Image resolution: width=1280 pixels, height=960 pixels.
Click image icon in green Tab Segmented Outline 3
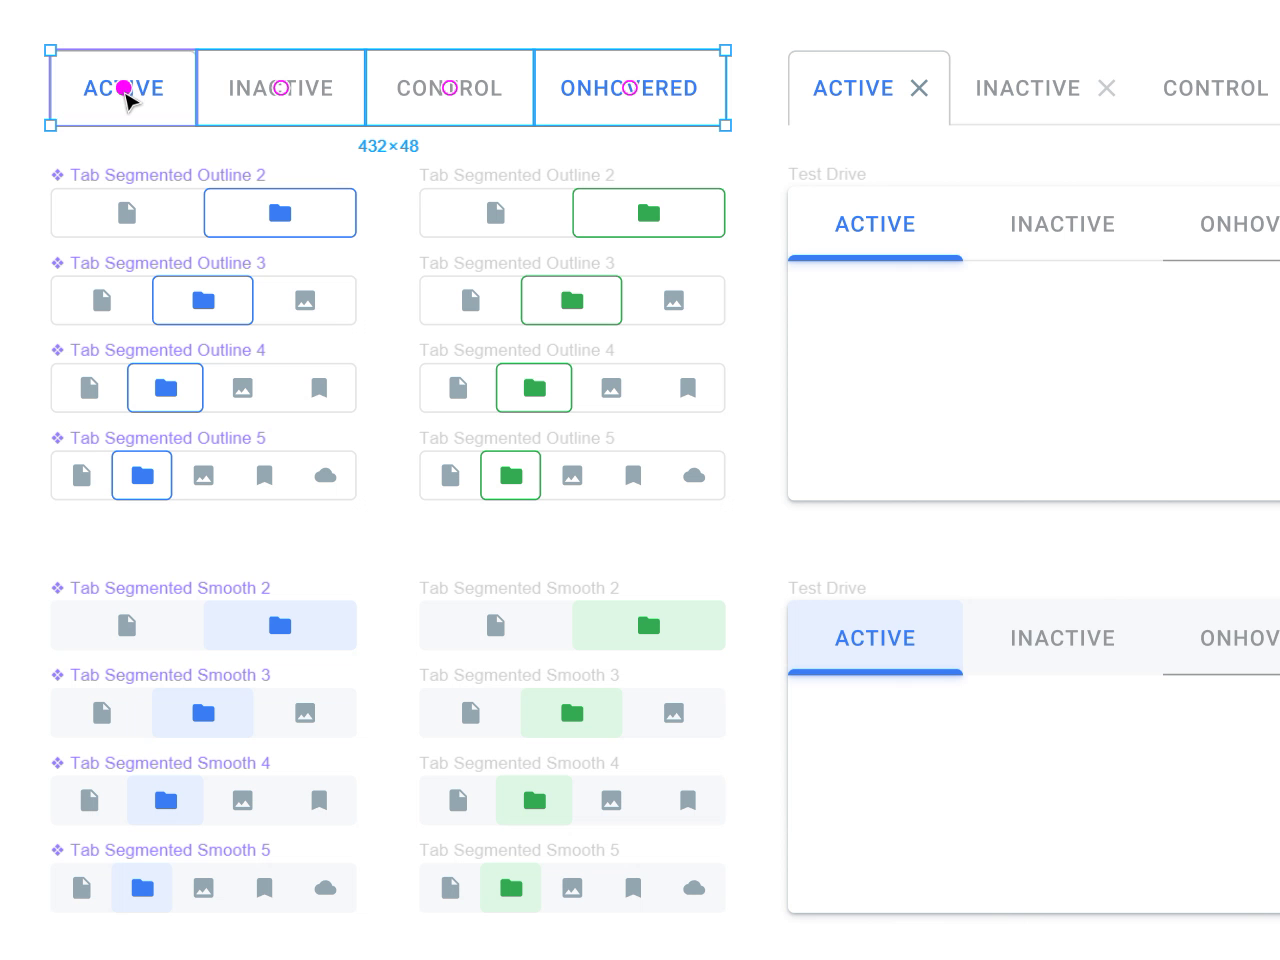674,300
